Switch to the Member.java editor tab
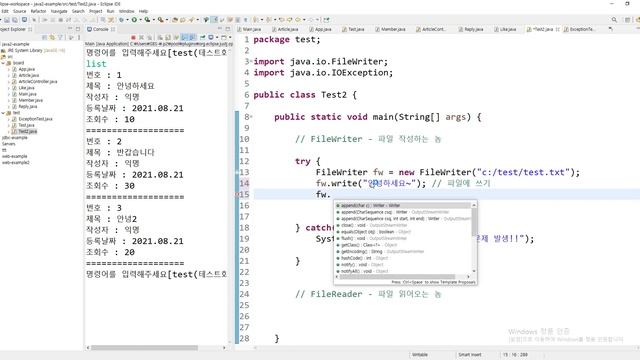The width and height of the screenshot is (640, 360). coord(391,29)
